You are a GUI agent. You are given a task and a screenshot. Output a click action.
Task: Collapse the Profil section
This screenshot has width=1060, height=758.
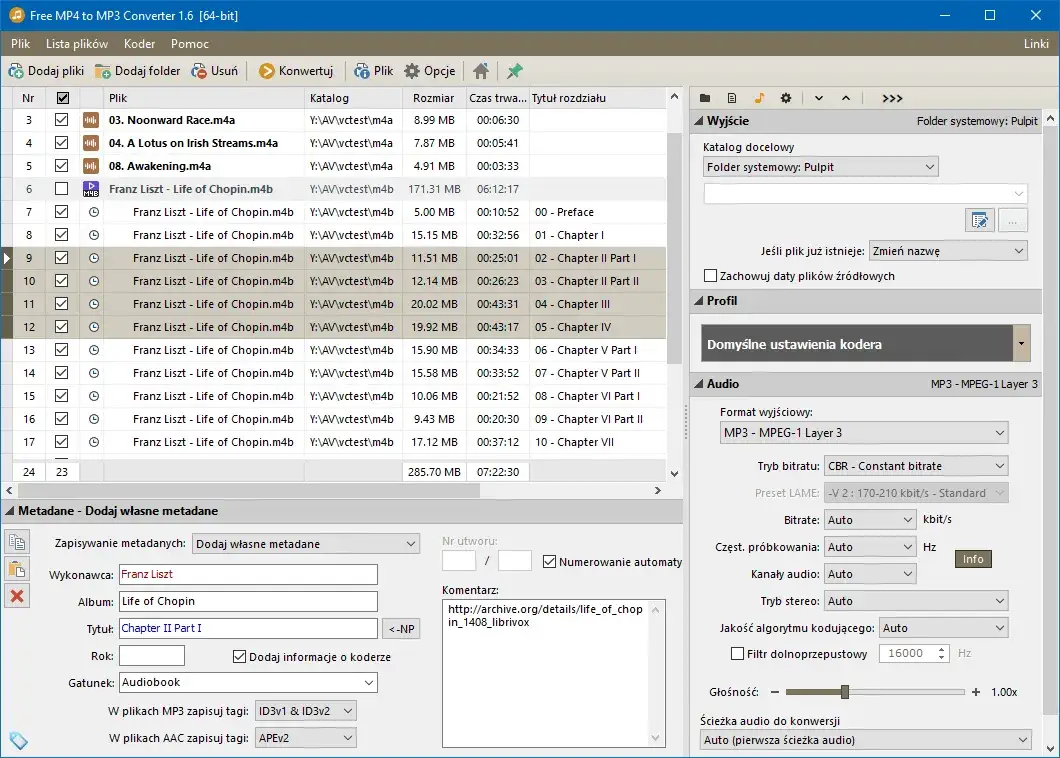(x=699, y=301)
